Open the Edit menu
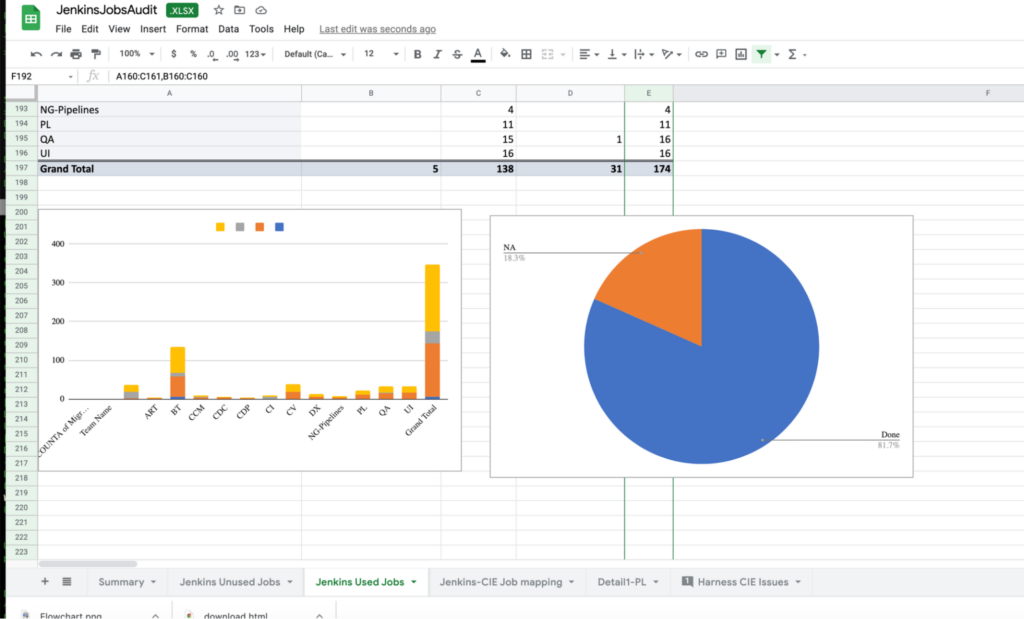This screenshot has height=619, width=1024. (x=89, y=29)
